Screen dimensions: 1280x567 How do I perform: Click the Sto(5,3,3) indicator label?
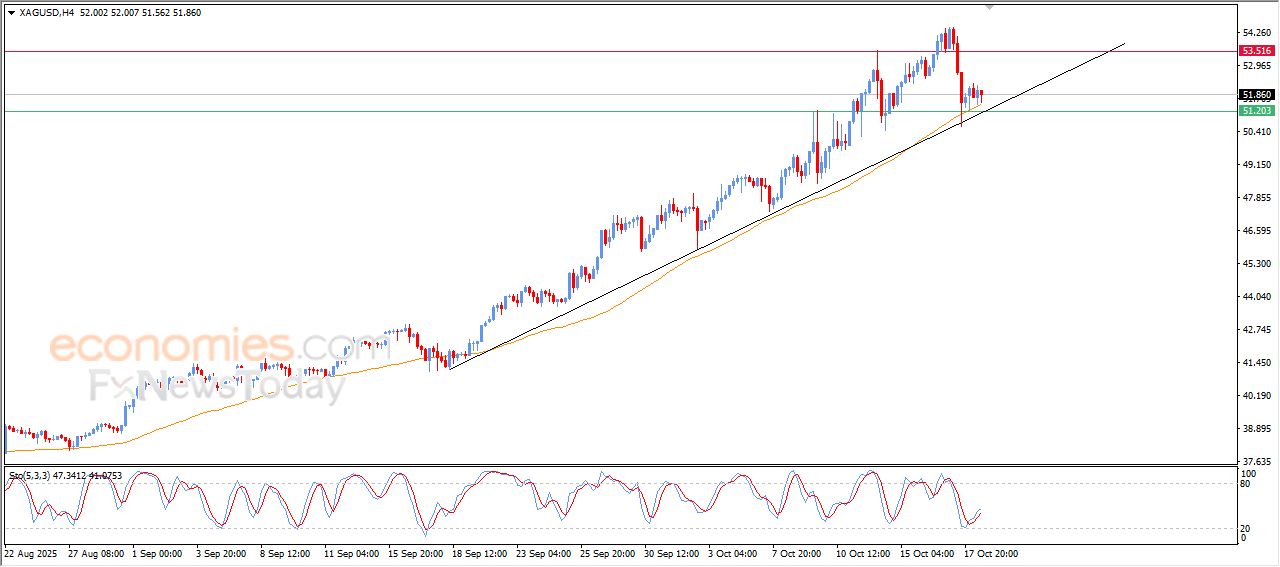38,476
